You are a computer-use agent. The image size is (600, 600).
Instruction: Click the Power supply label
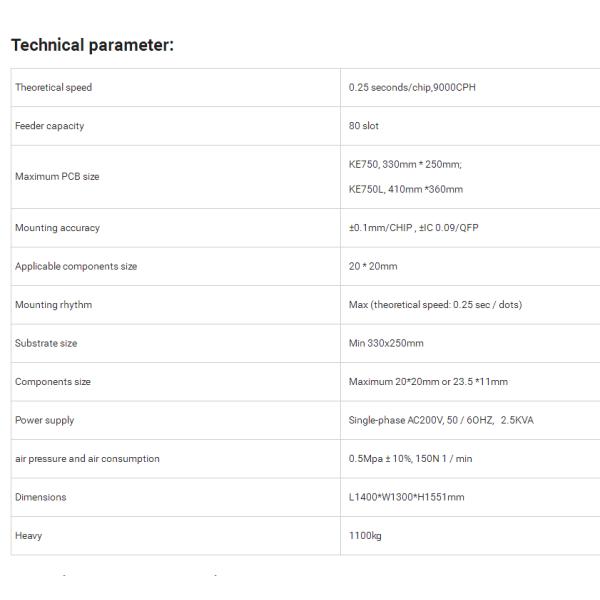(x=44, y=420)
